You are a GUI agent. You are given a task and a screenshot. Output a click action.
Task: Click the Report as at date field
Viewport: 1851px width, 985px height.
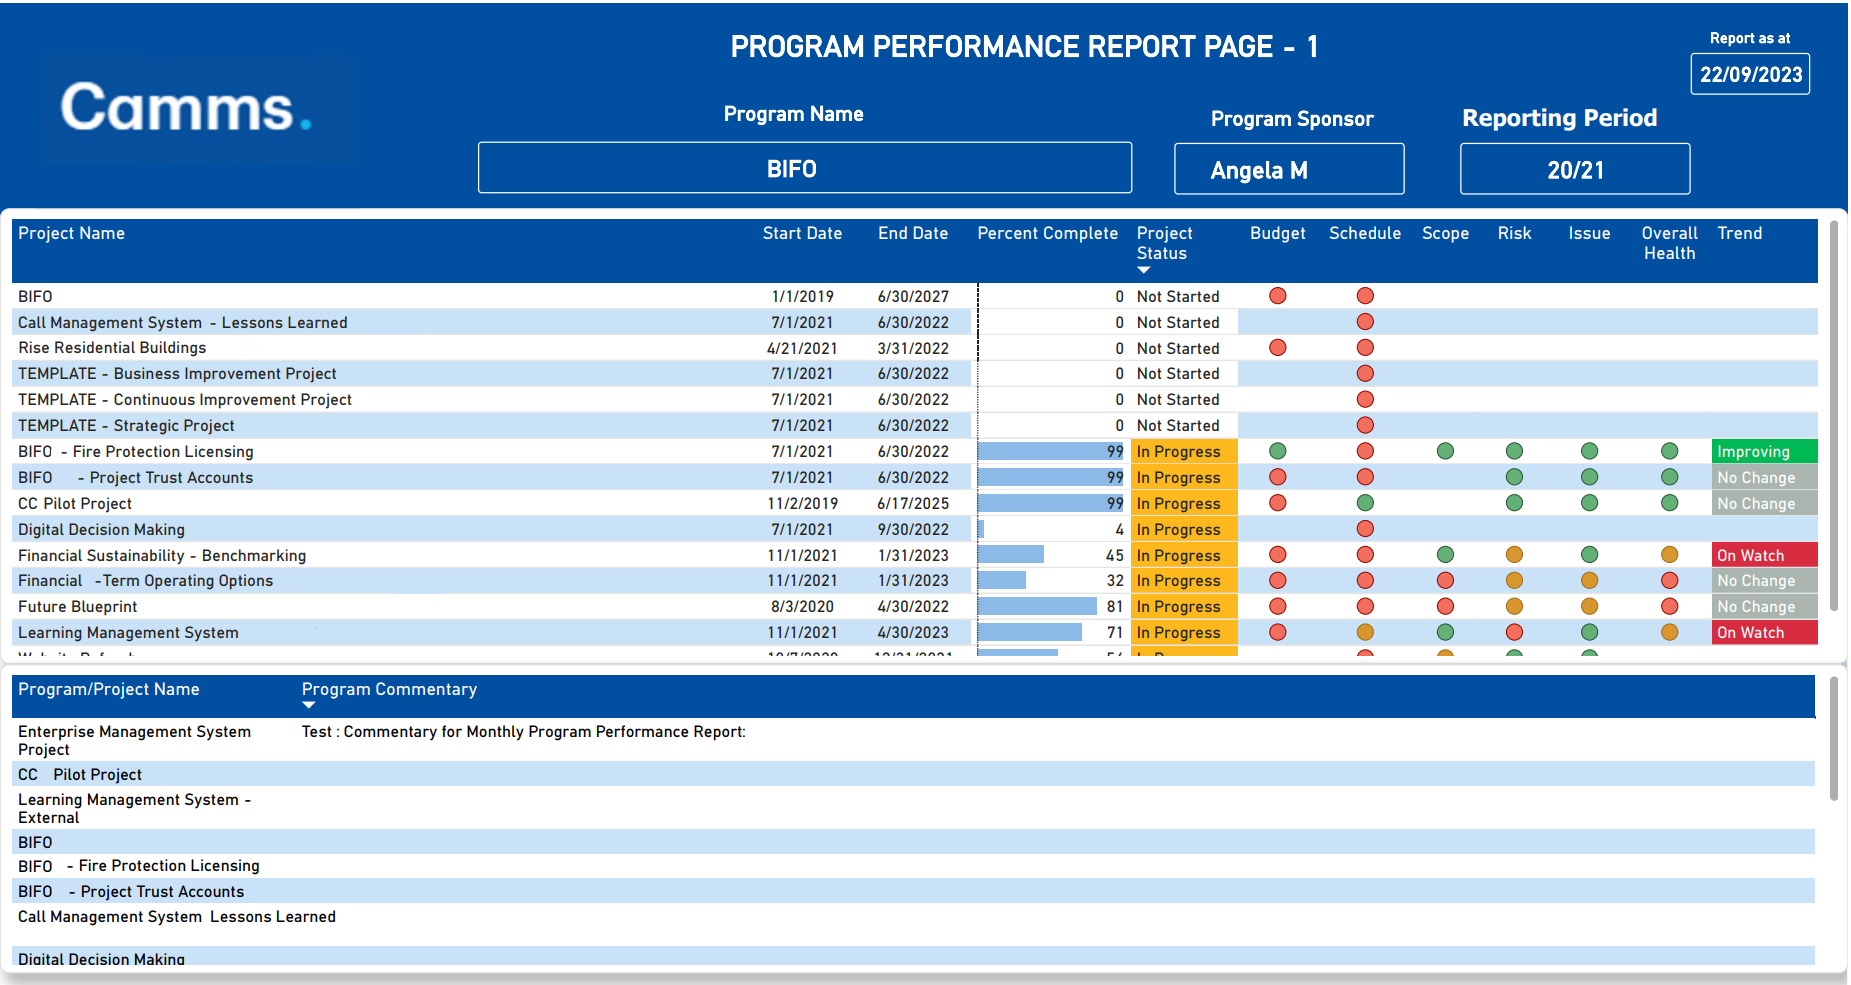1749,73
